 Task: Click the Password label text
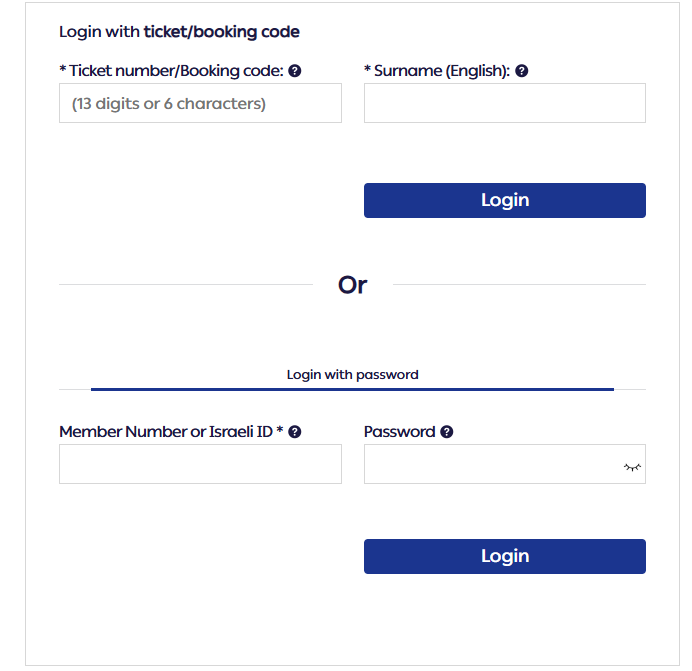(x=399, y=432)
